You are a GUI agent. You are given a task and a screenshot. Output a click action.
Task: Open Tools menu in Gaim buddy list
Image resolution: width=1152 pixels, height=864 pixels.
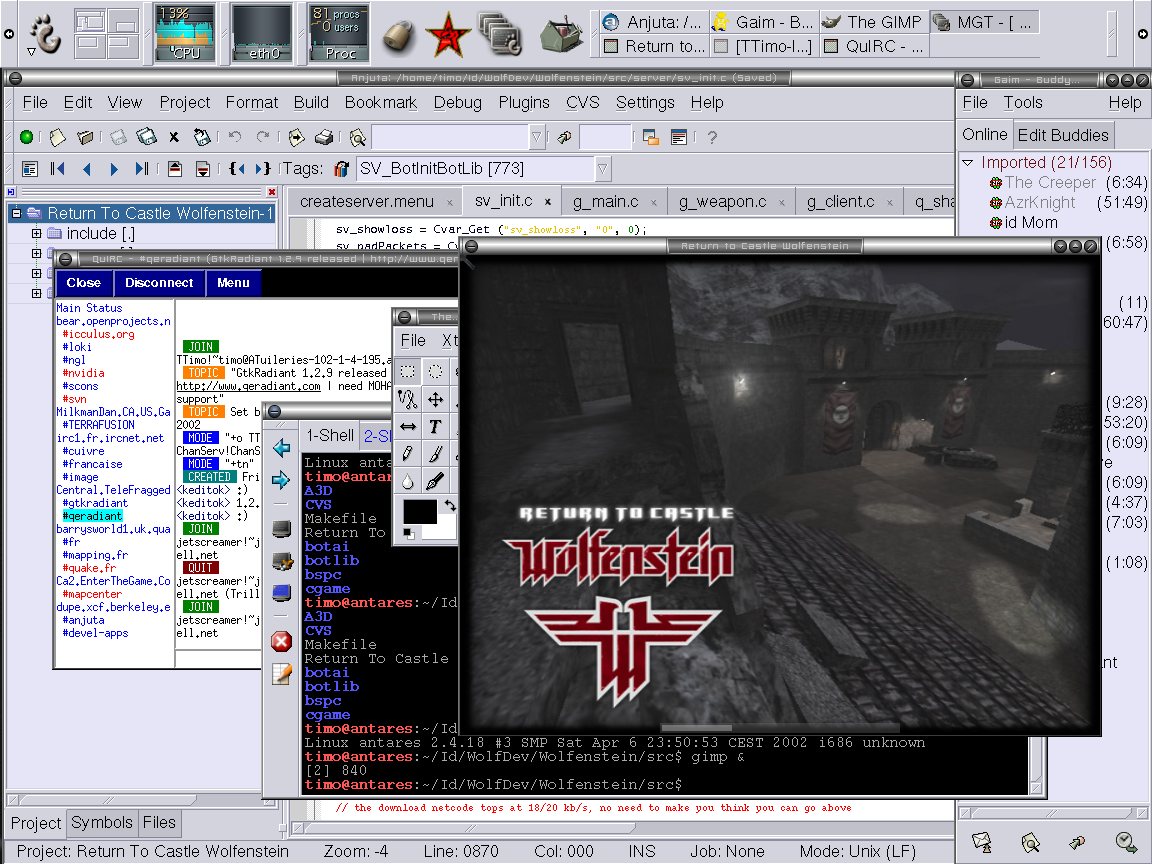[1023, 103]
